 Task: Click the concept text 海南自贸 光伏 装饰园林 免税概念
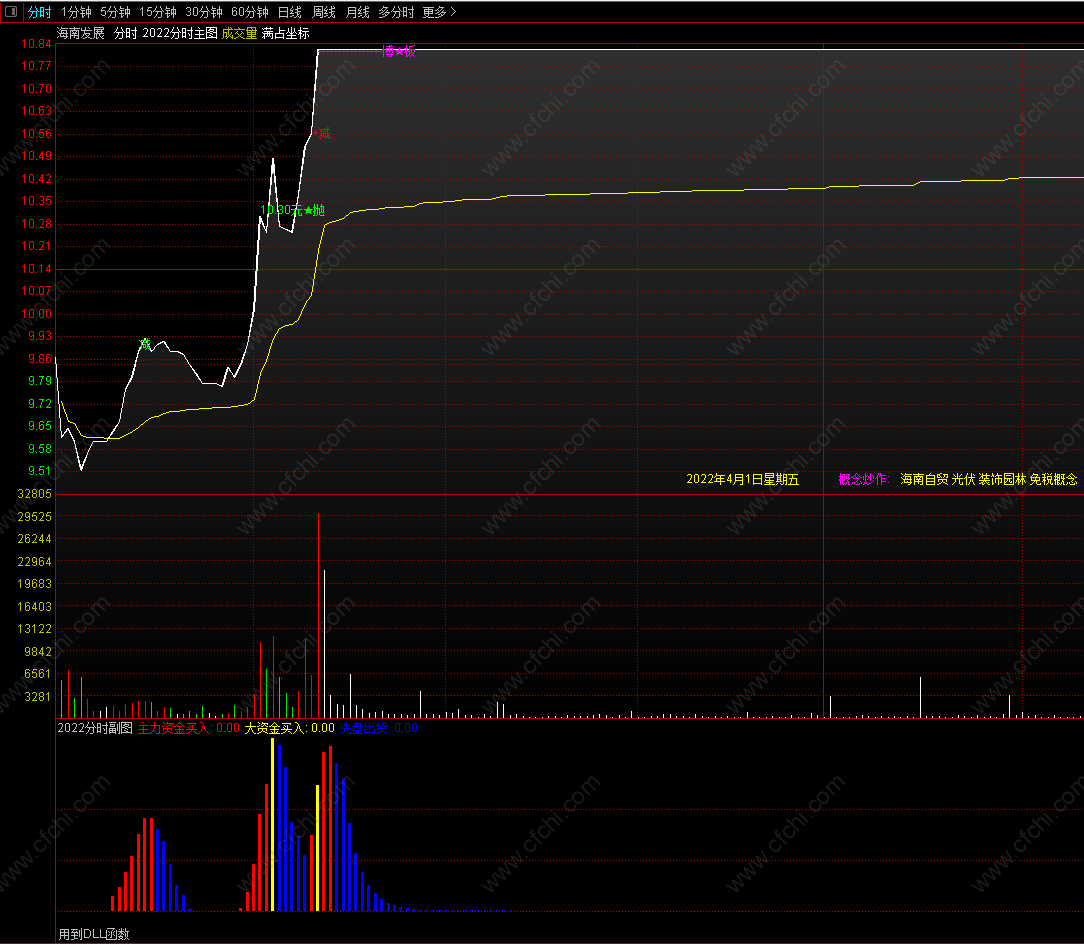tap(989, 479)
